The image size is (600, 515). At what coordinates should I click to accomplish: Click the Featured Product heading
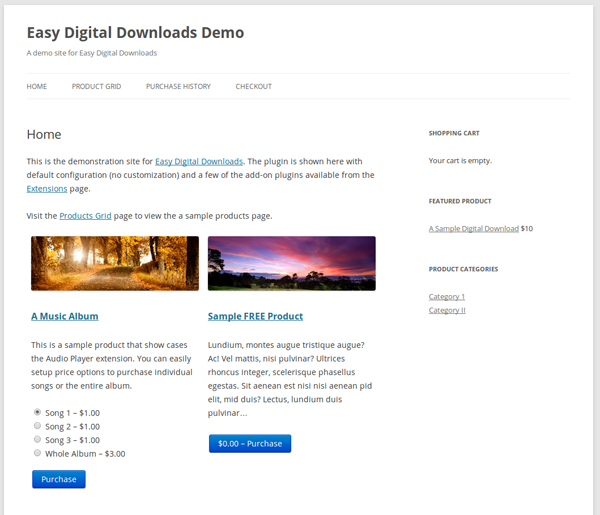pyautogui.click(x=460, y=201)
